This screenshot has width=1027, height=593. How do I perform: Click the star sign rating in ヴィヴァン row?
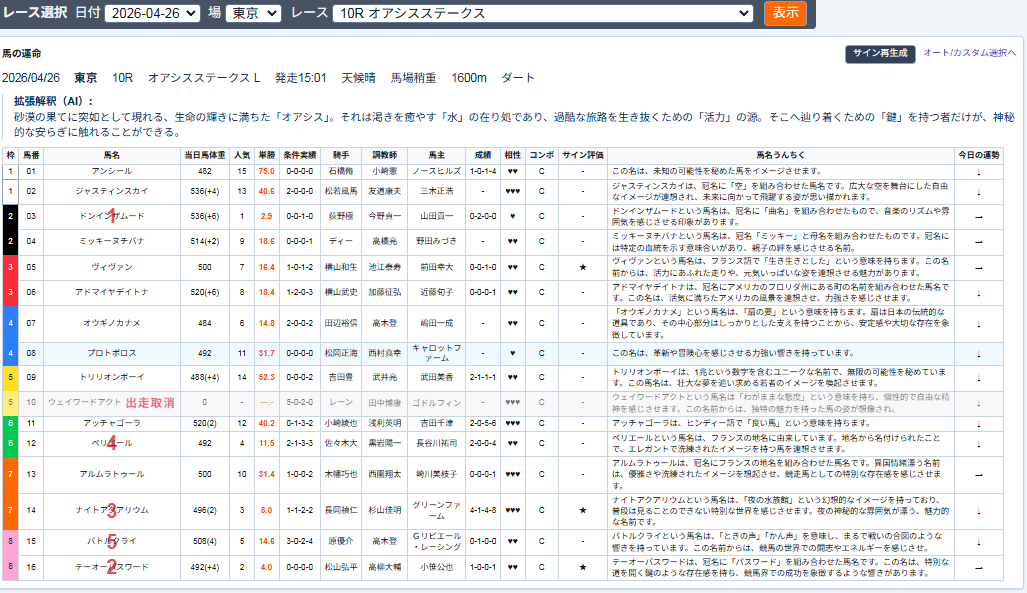click(582, 267)
